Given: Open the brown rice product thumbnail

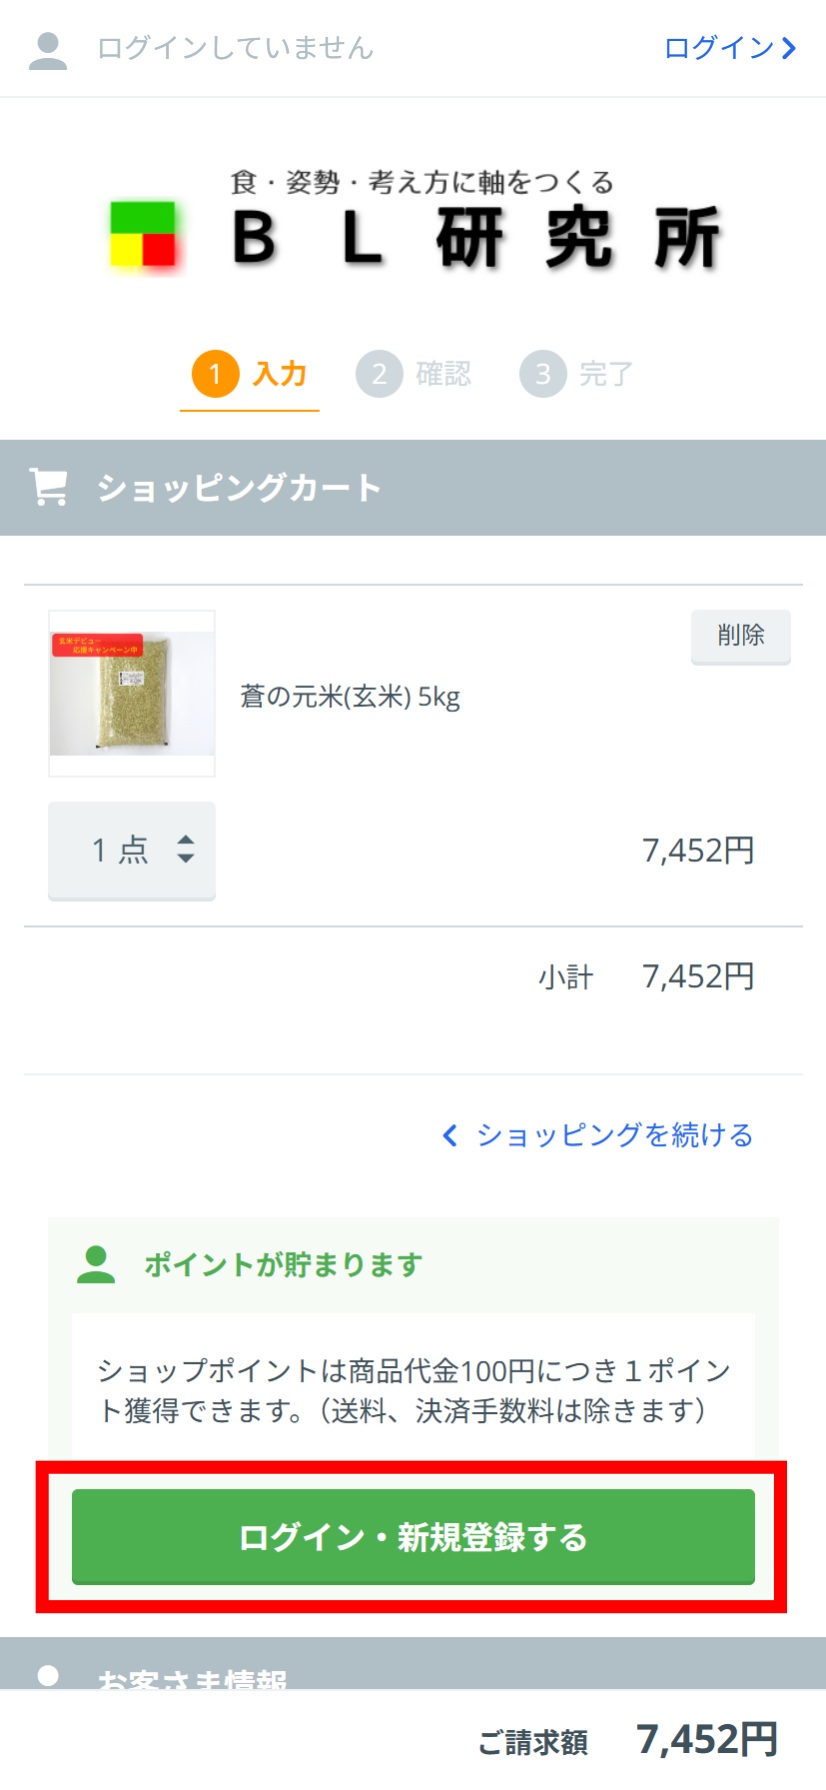Looking at the screenshot, I should (132, 693).
